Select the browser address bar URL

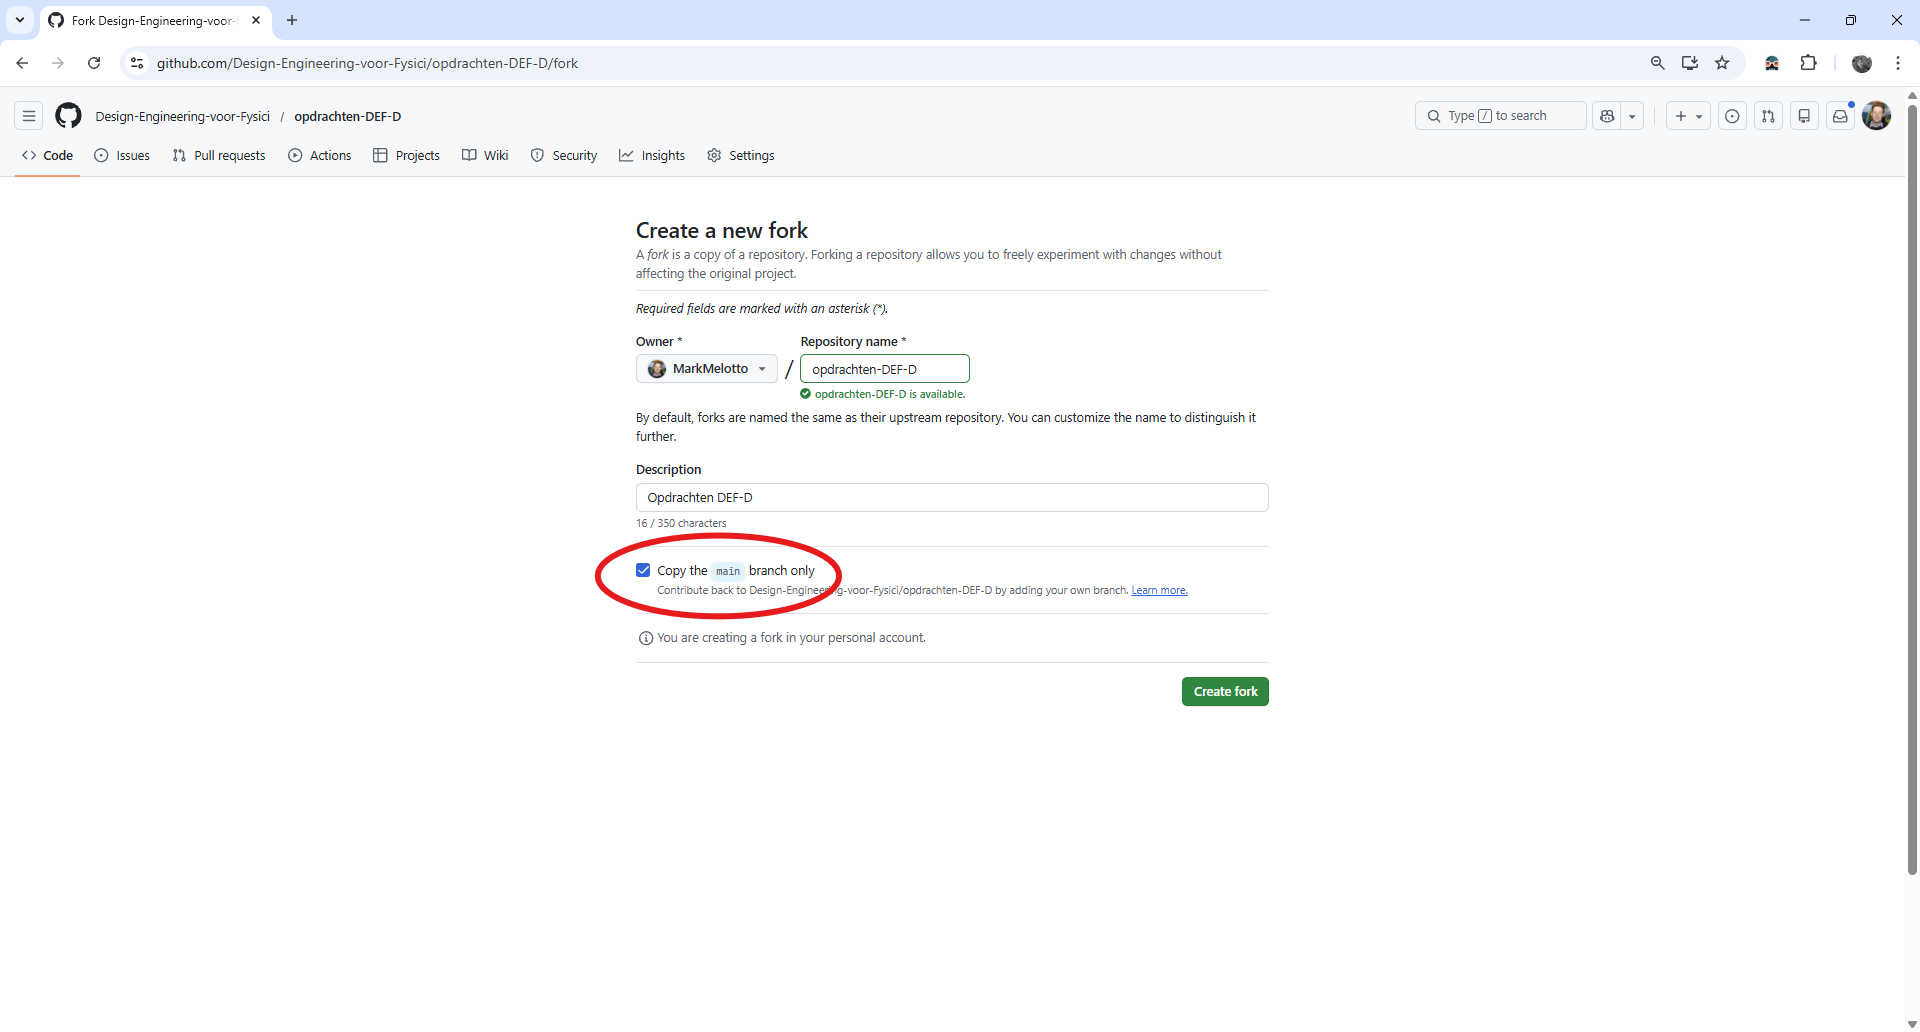[367, 63]
